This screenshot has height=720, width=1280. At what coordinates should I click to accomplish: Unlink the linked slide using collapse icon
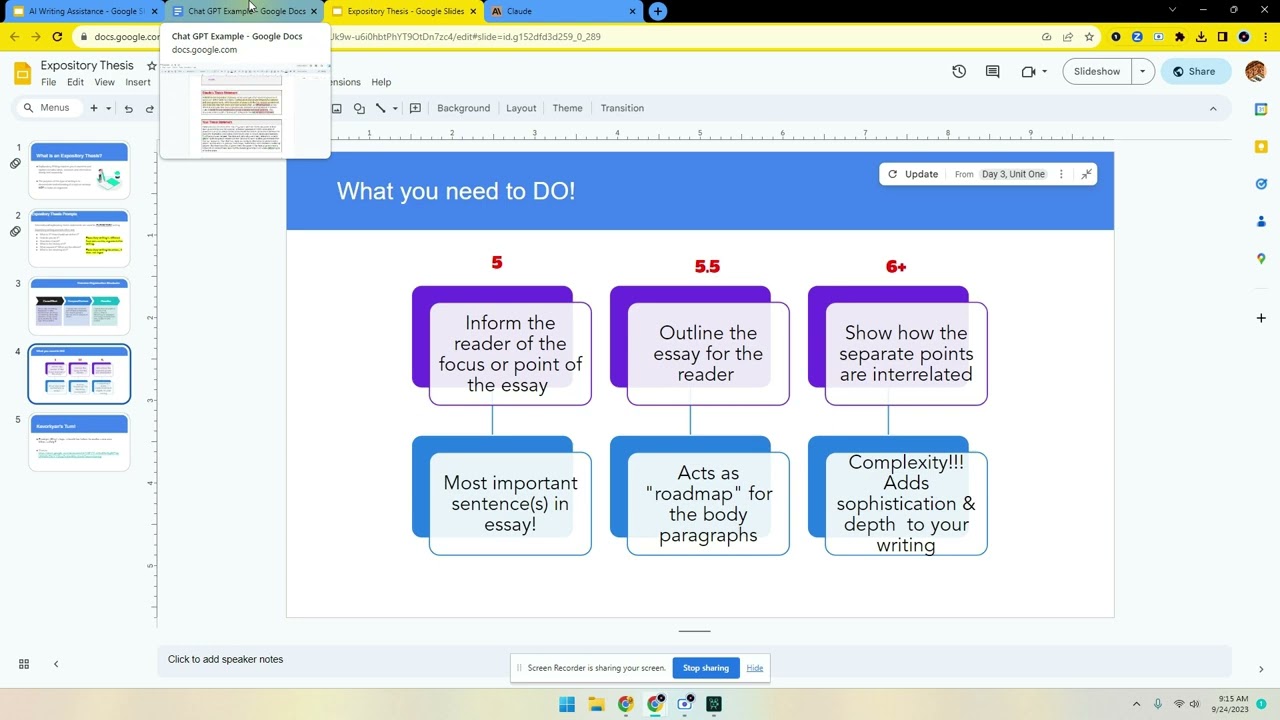pyautogui.click(x=1087, y=174)
